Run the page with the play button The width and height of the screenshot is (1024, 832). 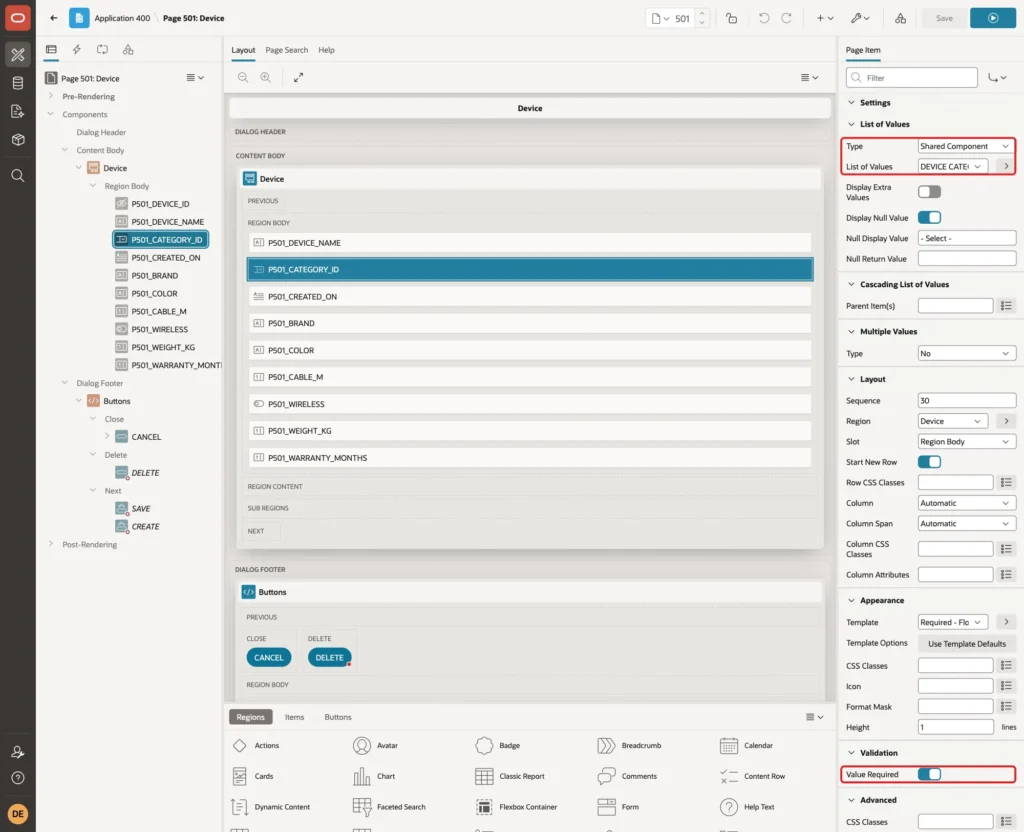pos(993,18)
